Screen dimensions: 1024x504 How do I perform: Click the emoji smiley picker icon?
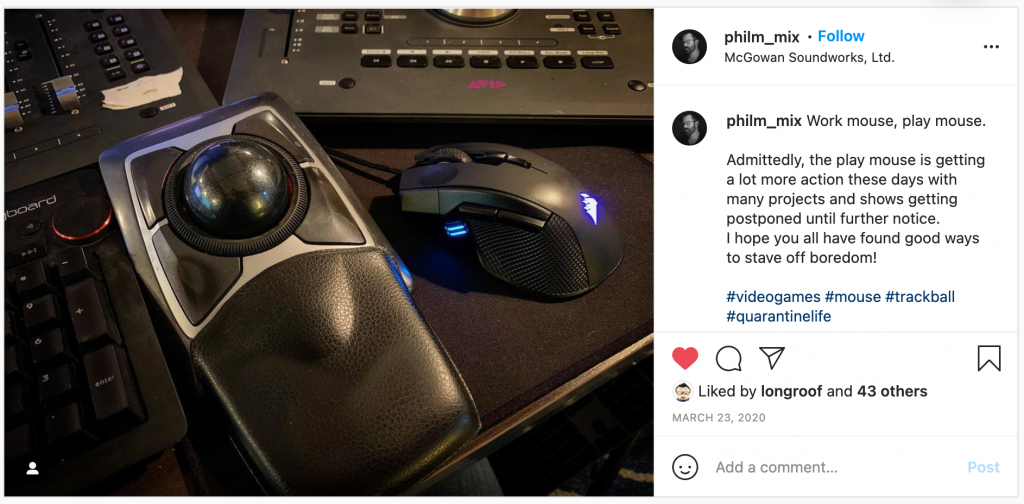pyautogui.click(x=685, y=467)
